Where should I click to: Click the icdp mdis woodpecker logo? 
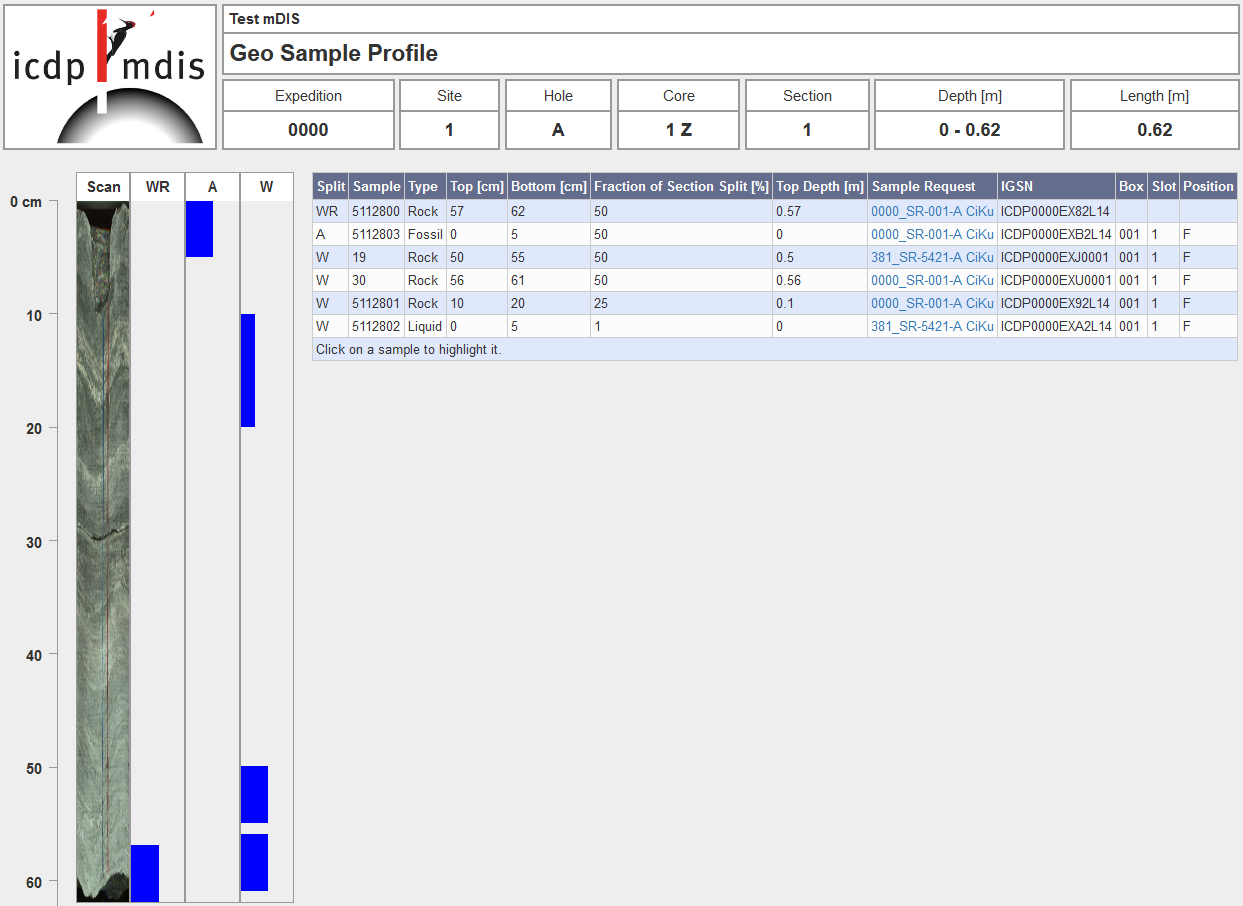point(109,75)
